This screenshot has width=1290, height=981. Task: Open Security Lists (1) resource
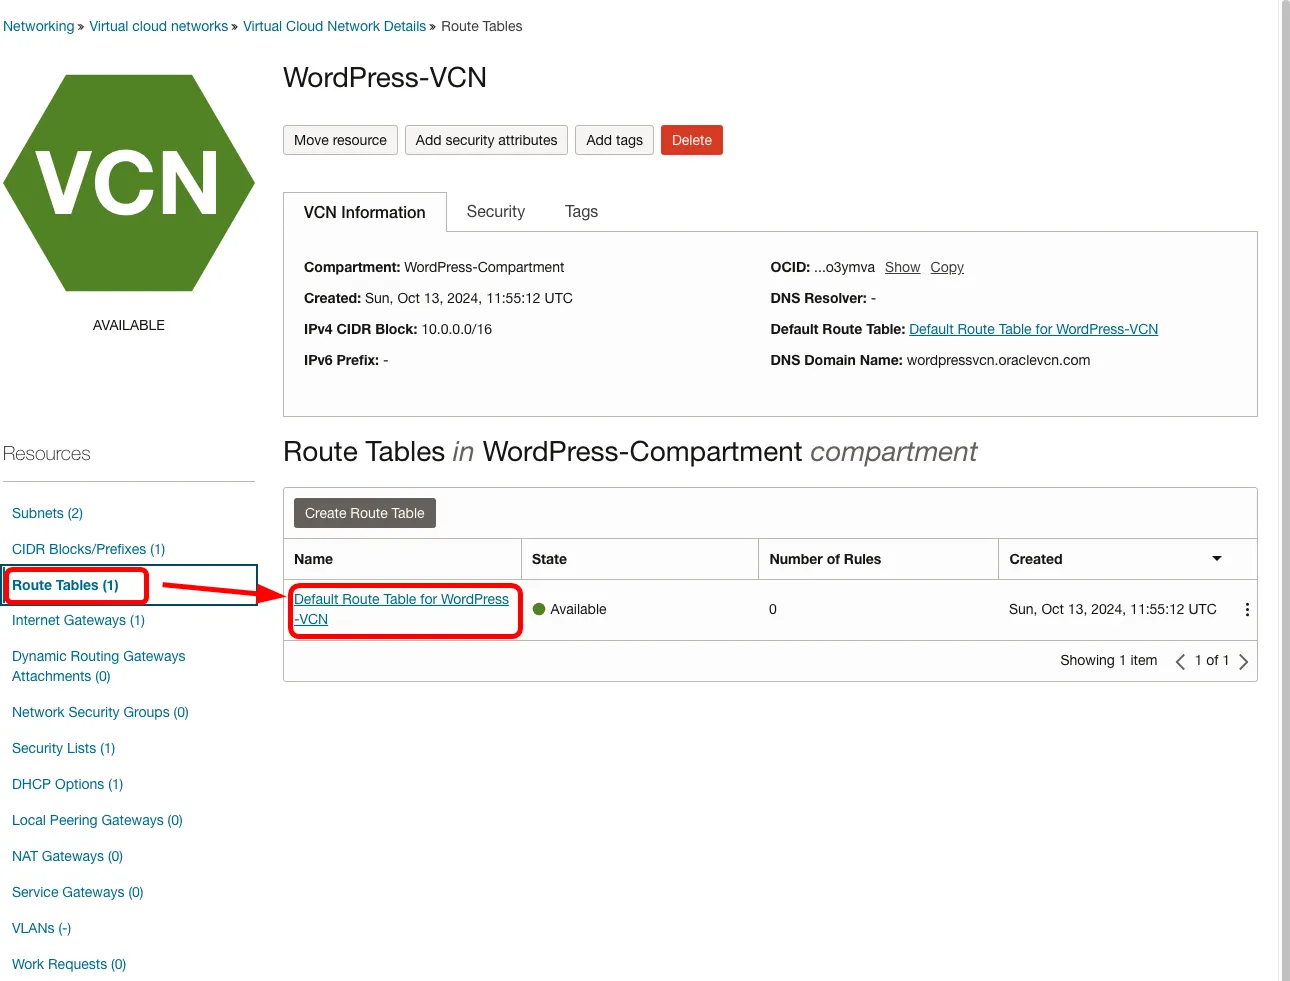(x=63, y=748)
